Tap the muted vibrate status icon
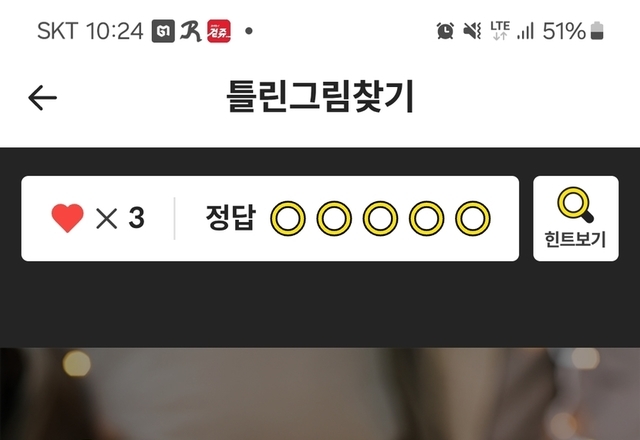 (x=472, y=31)
